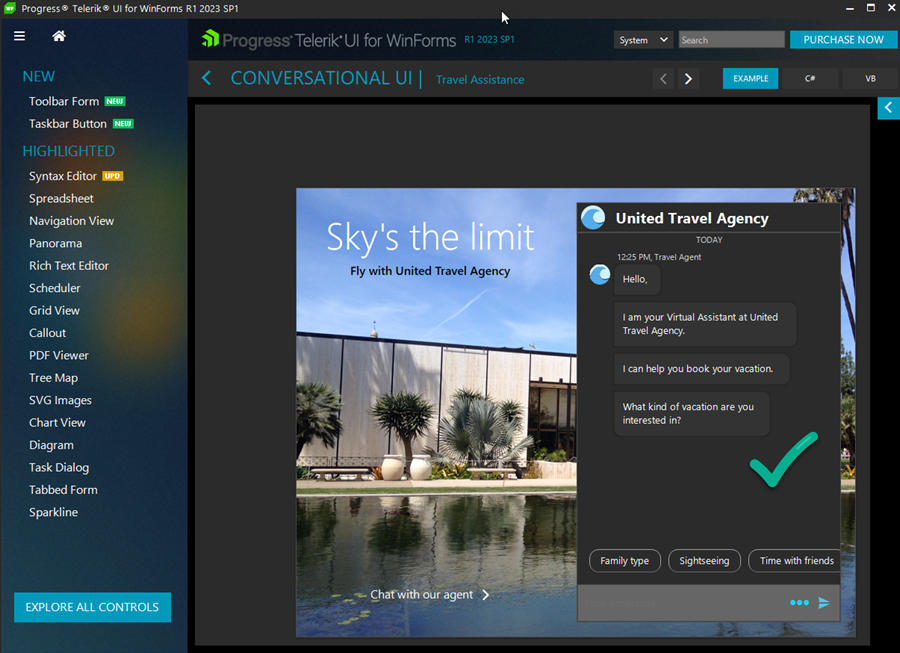Viewport: 900px width, 653px height.
Task: Click the send message arrow icon
Action: tap(824, 603)
